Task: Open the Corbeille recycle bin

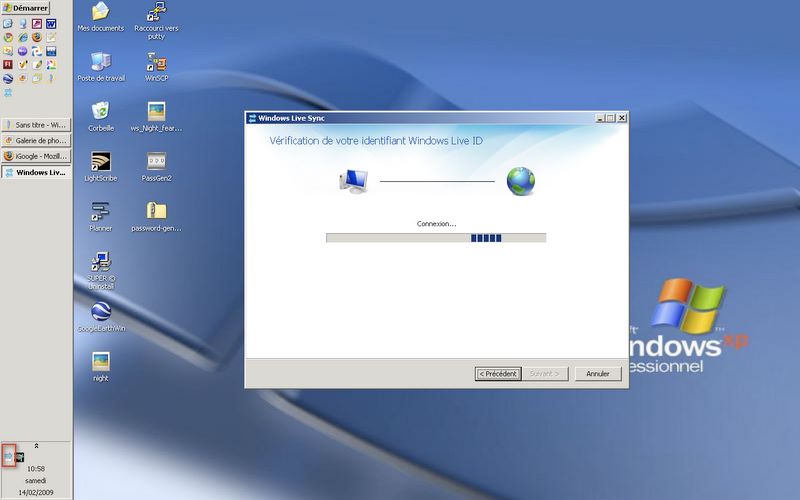Action: click(101, 117)
